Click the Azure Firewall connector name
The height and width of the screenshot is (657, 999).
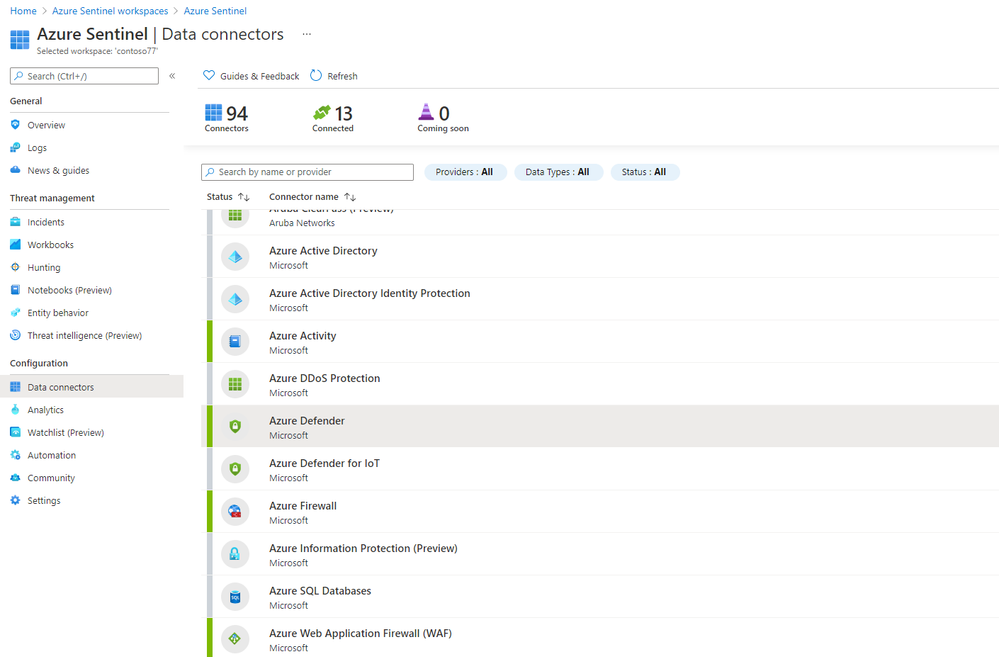tap(303, 505)
